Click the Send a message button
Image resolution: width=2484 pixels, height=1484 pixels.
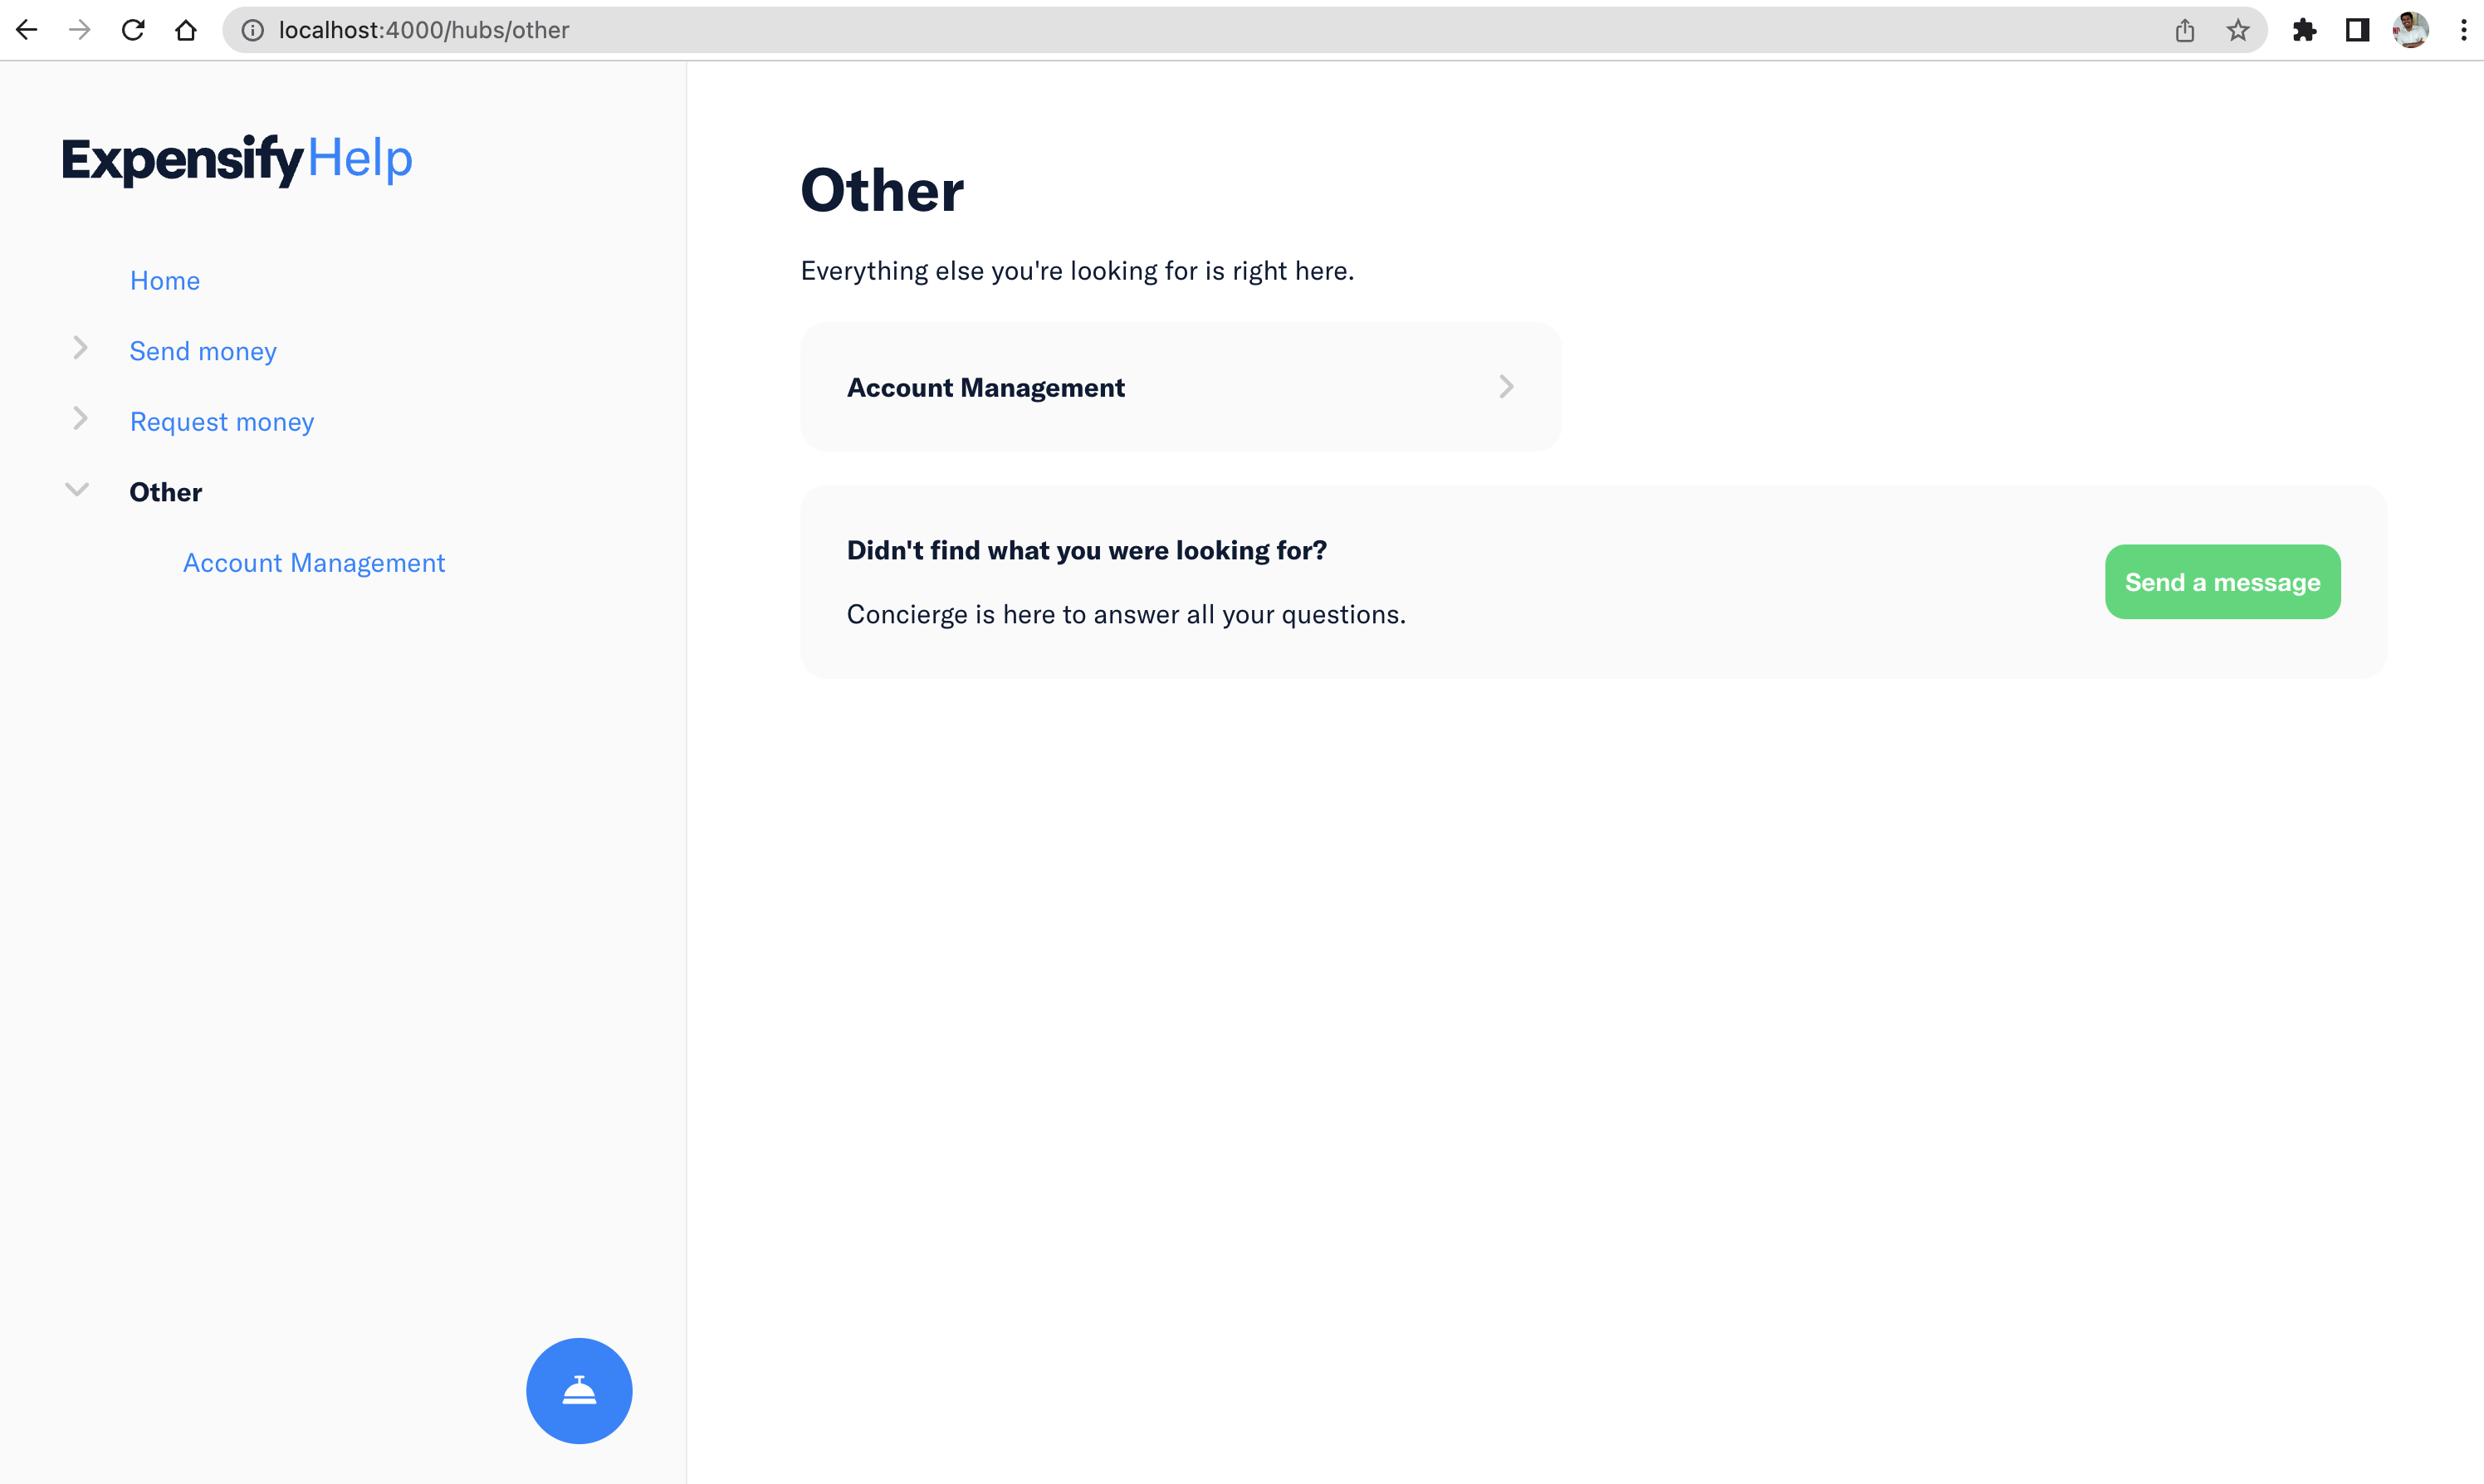point(2222,582)
